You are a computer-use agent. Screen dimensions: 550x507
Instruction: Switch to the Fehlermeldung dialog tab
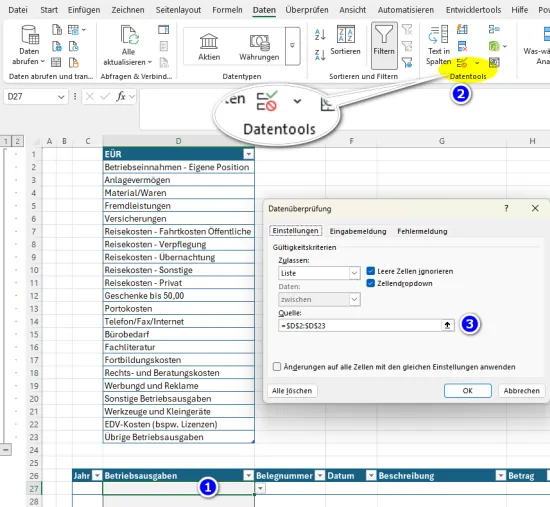click(422, 231)
